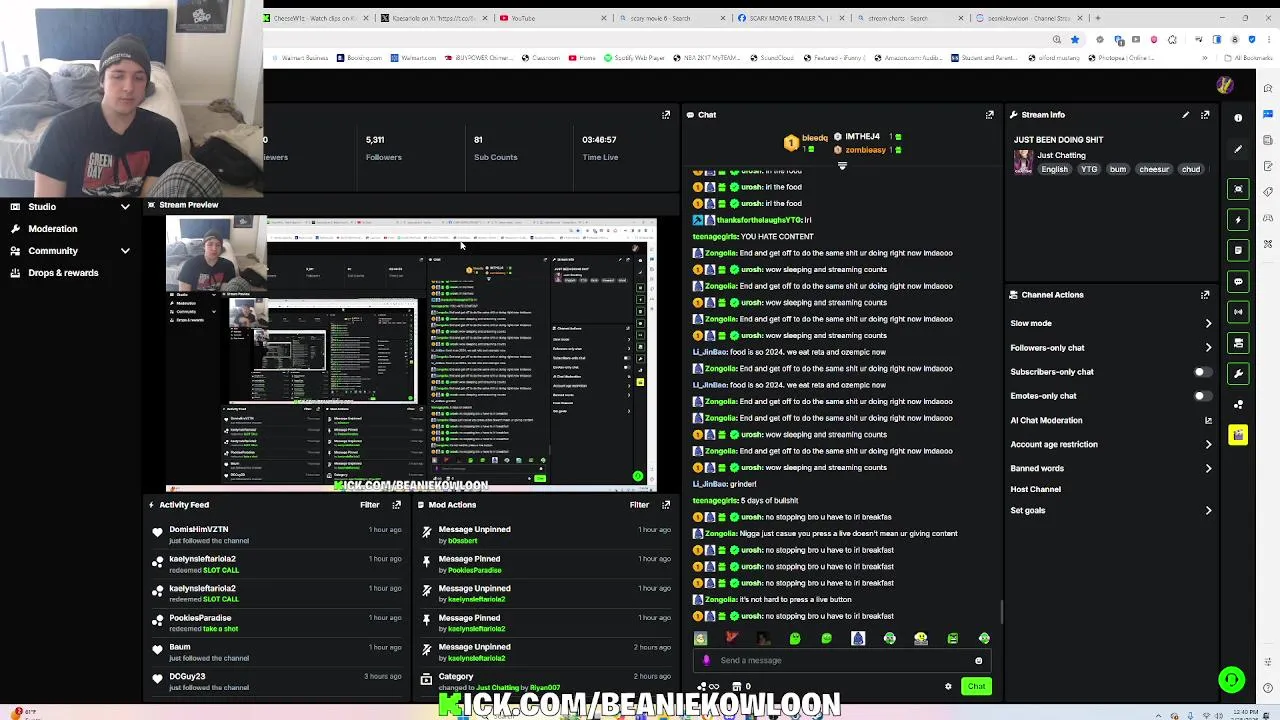Pop out the Stream Info panel
Viewport: 1280px width, 720px height.
click(x=1205, y=115)
